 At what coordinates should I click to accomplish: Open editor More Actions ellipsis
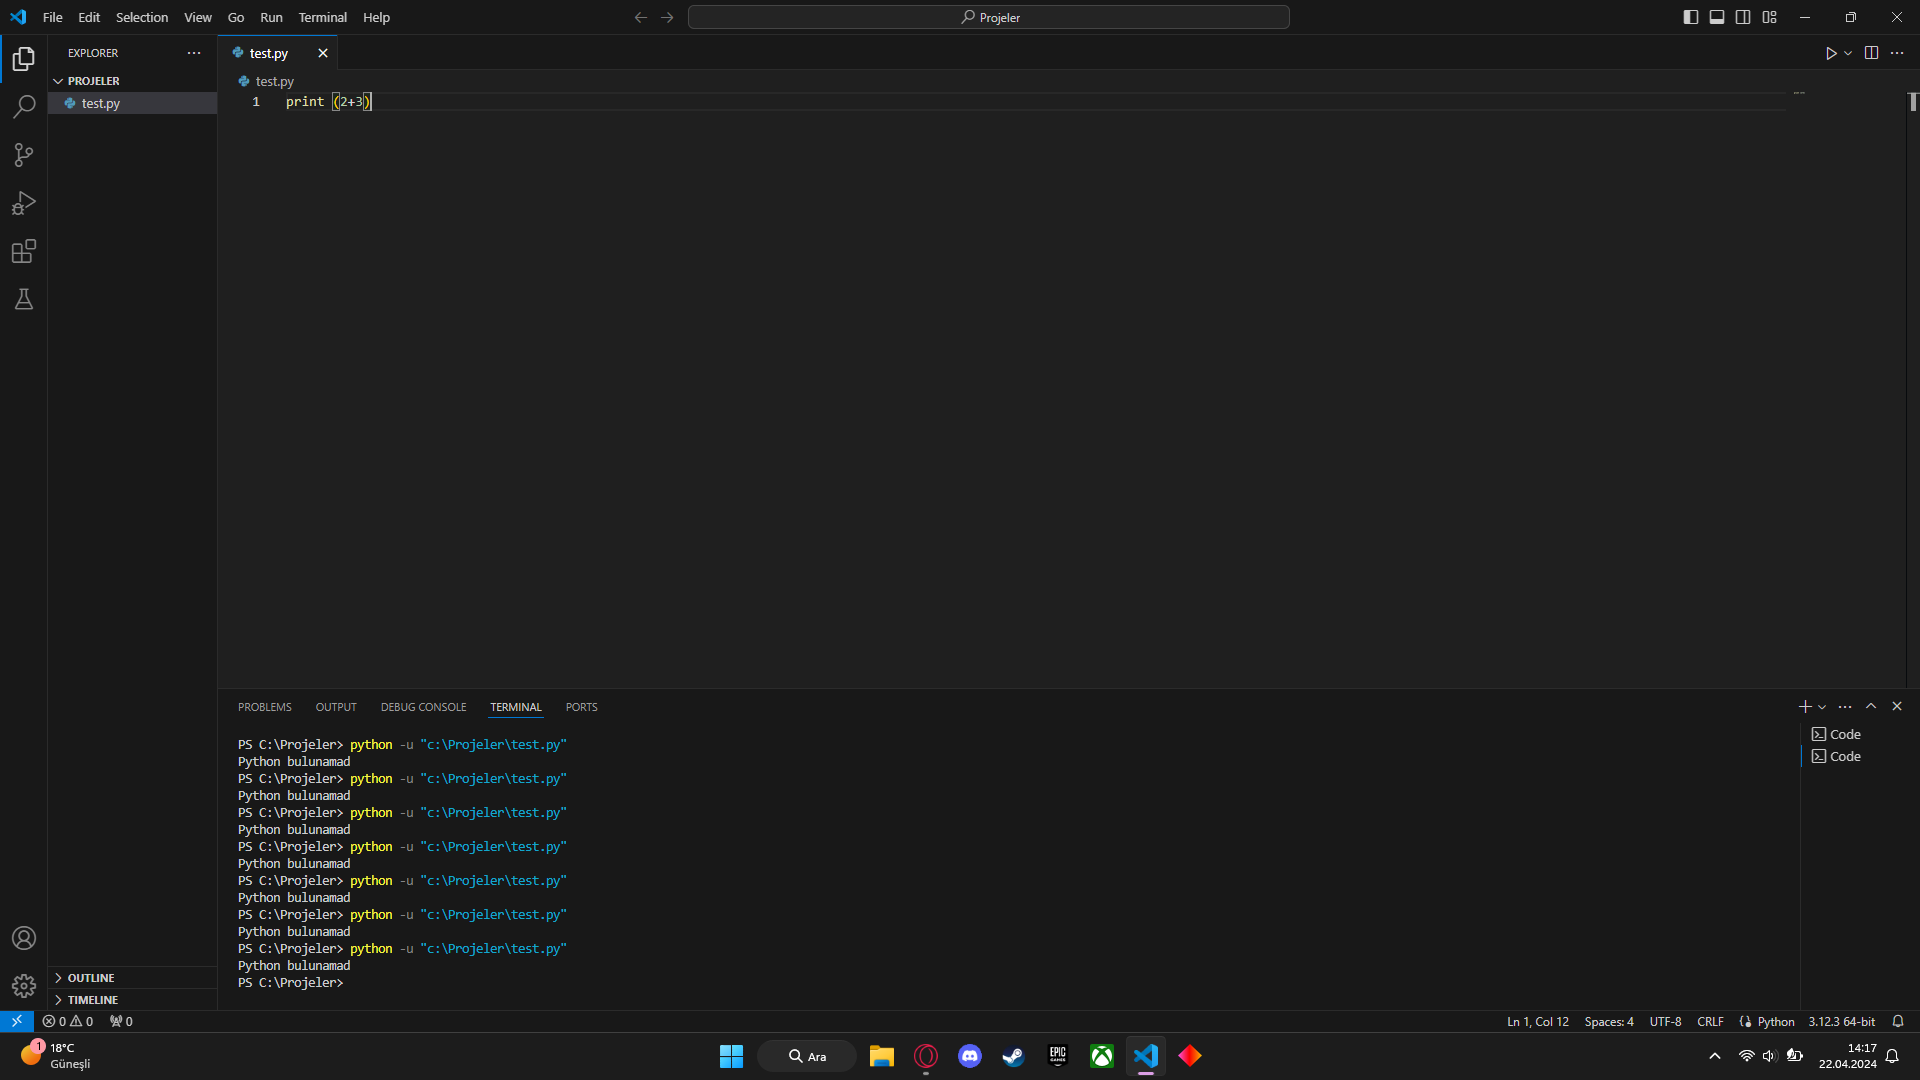click(1897, 53)
